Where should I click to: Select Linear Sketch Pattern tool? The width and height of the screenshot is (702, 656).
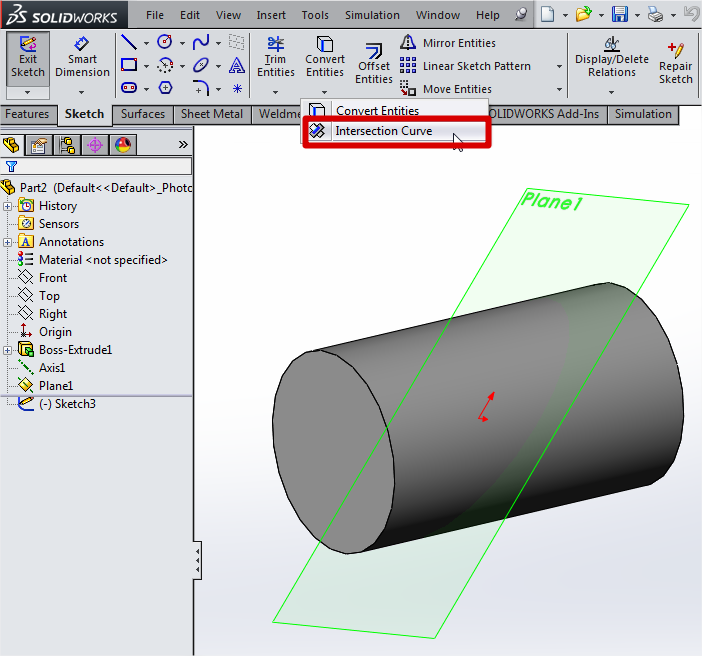point(476,66)
